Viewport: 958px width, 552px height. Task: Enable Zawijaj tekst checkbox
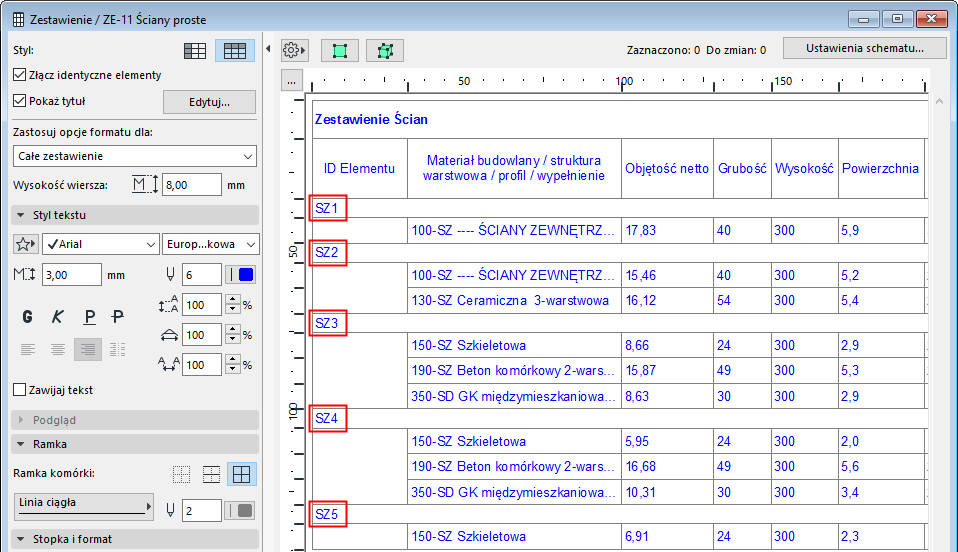pyautogui.click(x=20, y=390)
